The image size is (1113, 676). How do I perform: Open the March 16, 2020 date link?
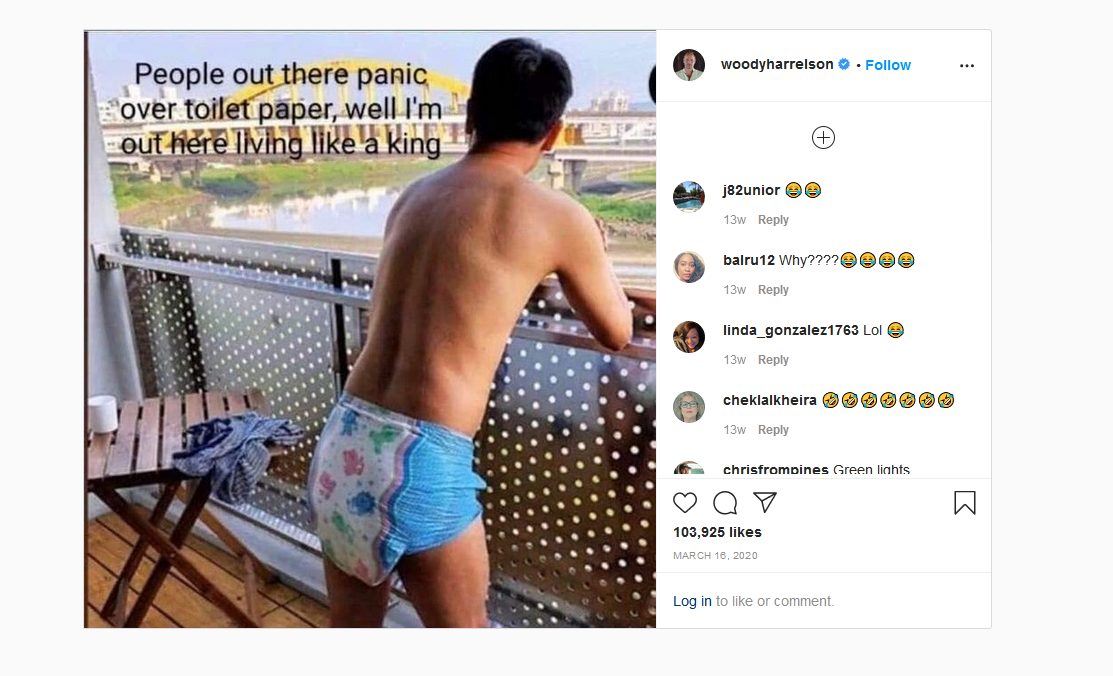click(715, 555)
